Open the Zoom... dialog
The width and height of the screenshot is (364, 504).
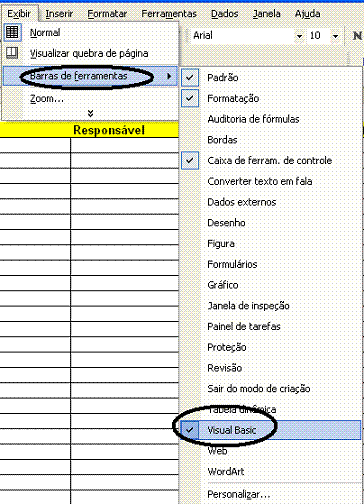90,99
